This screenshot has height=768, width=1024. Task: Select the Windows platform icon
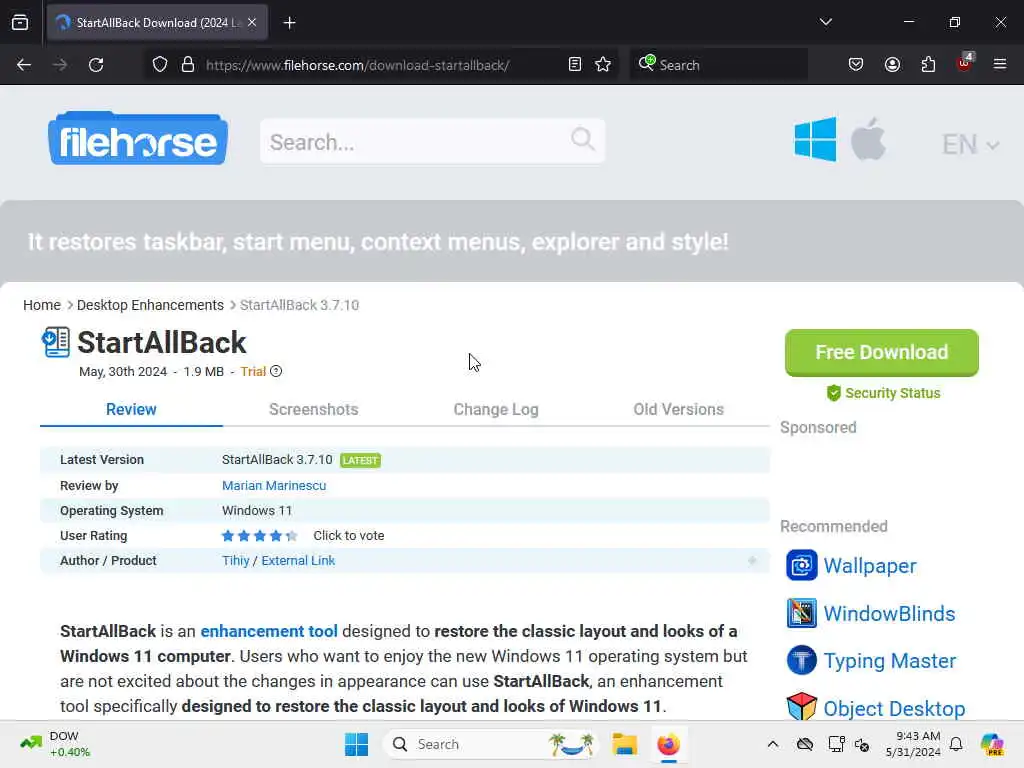pyautogui.click(x=815, y=139)
